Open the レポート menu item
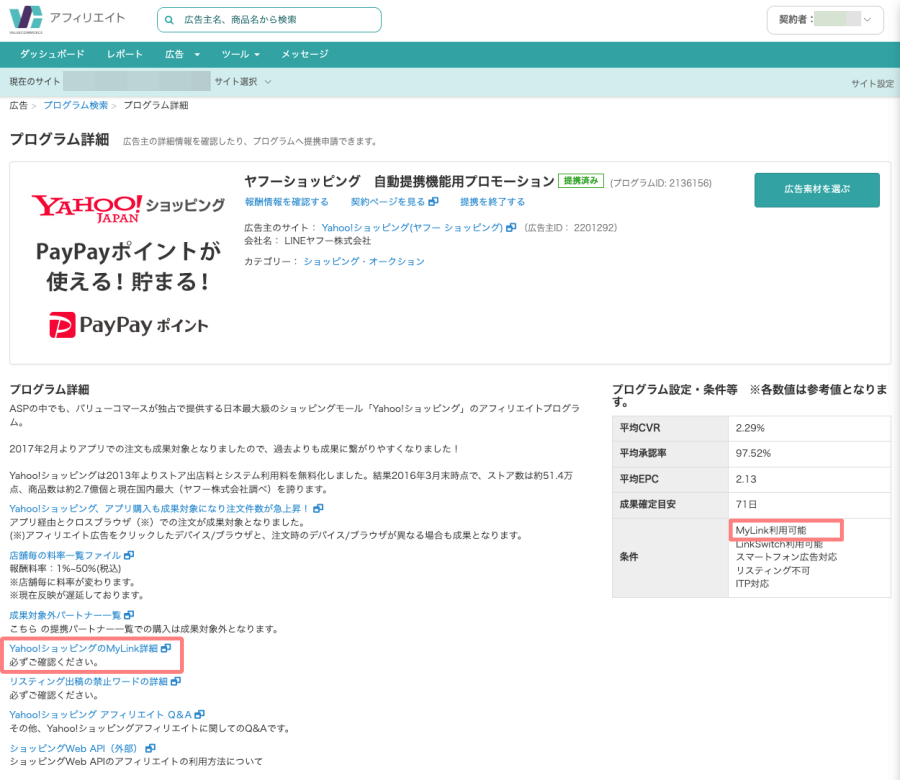 [125, 54]
